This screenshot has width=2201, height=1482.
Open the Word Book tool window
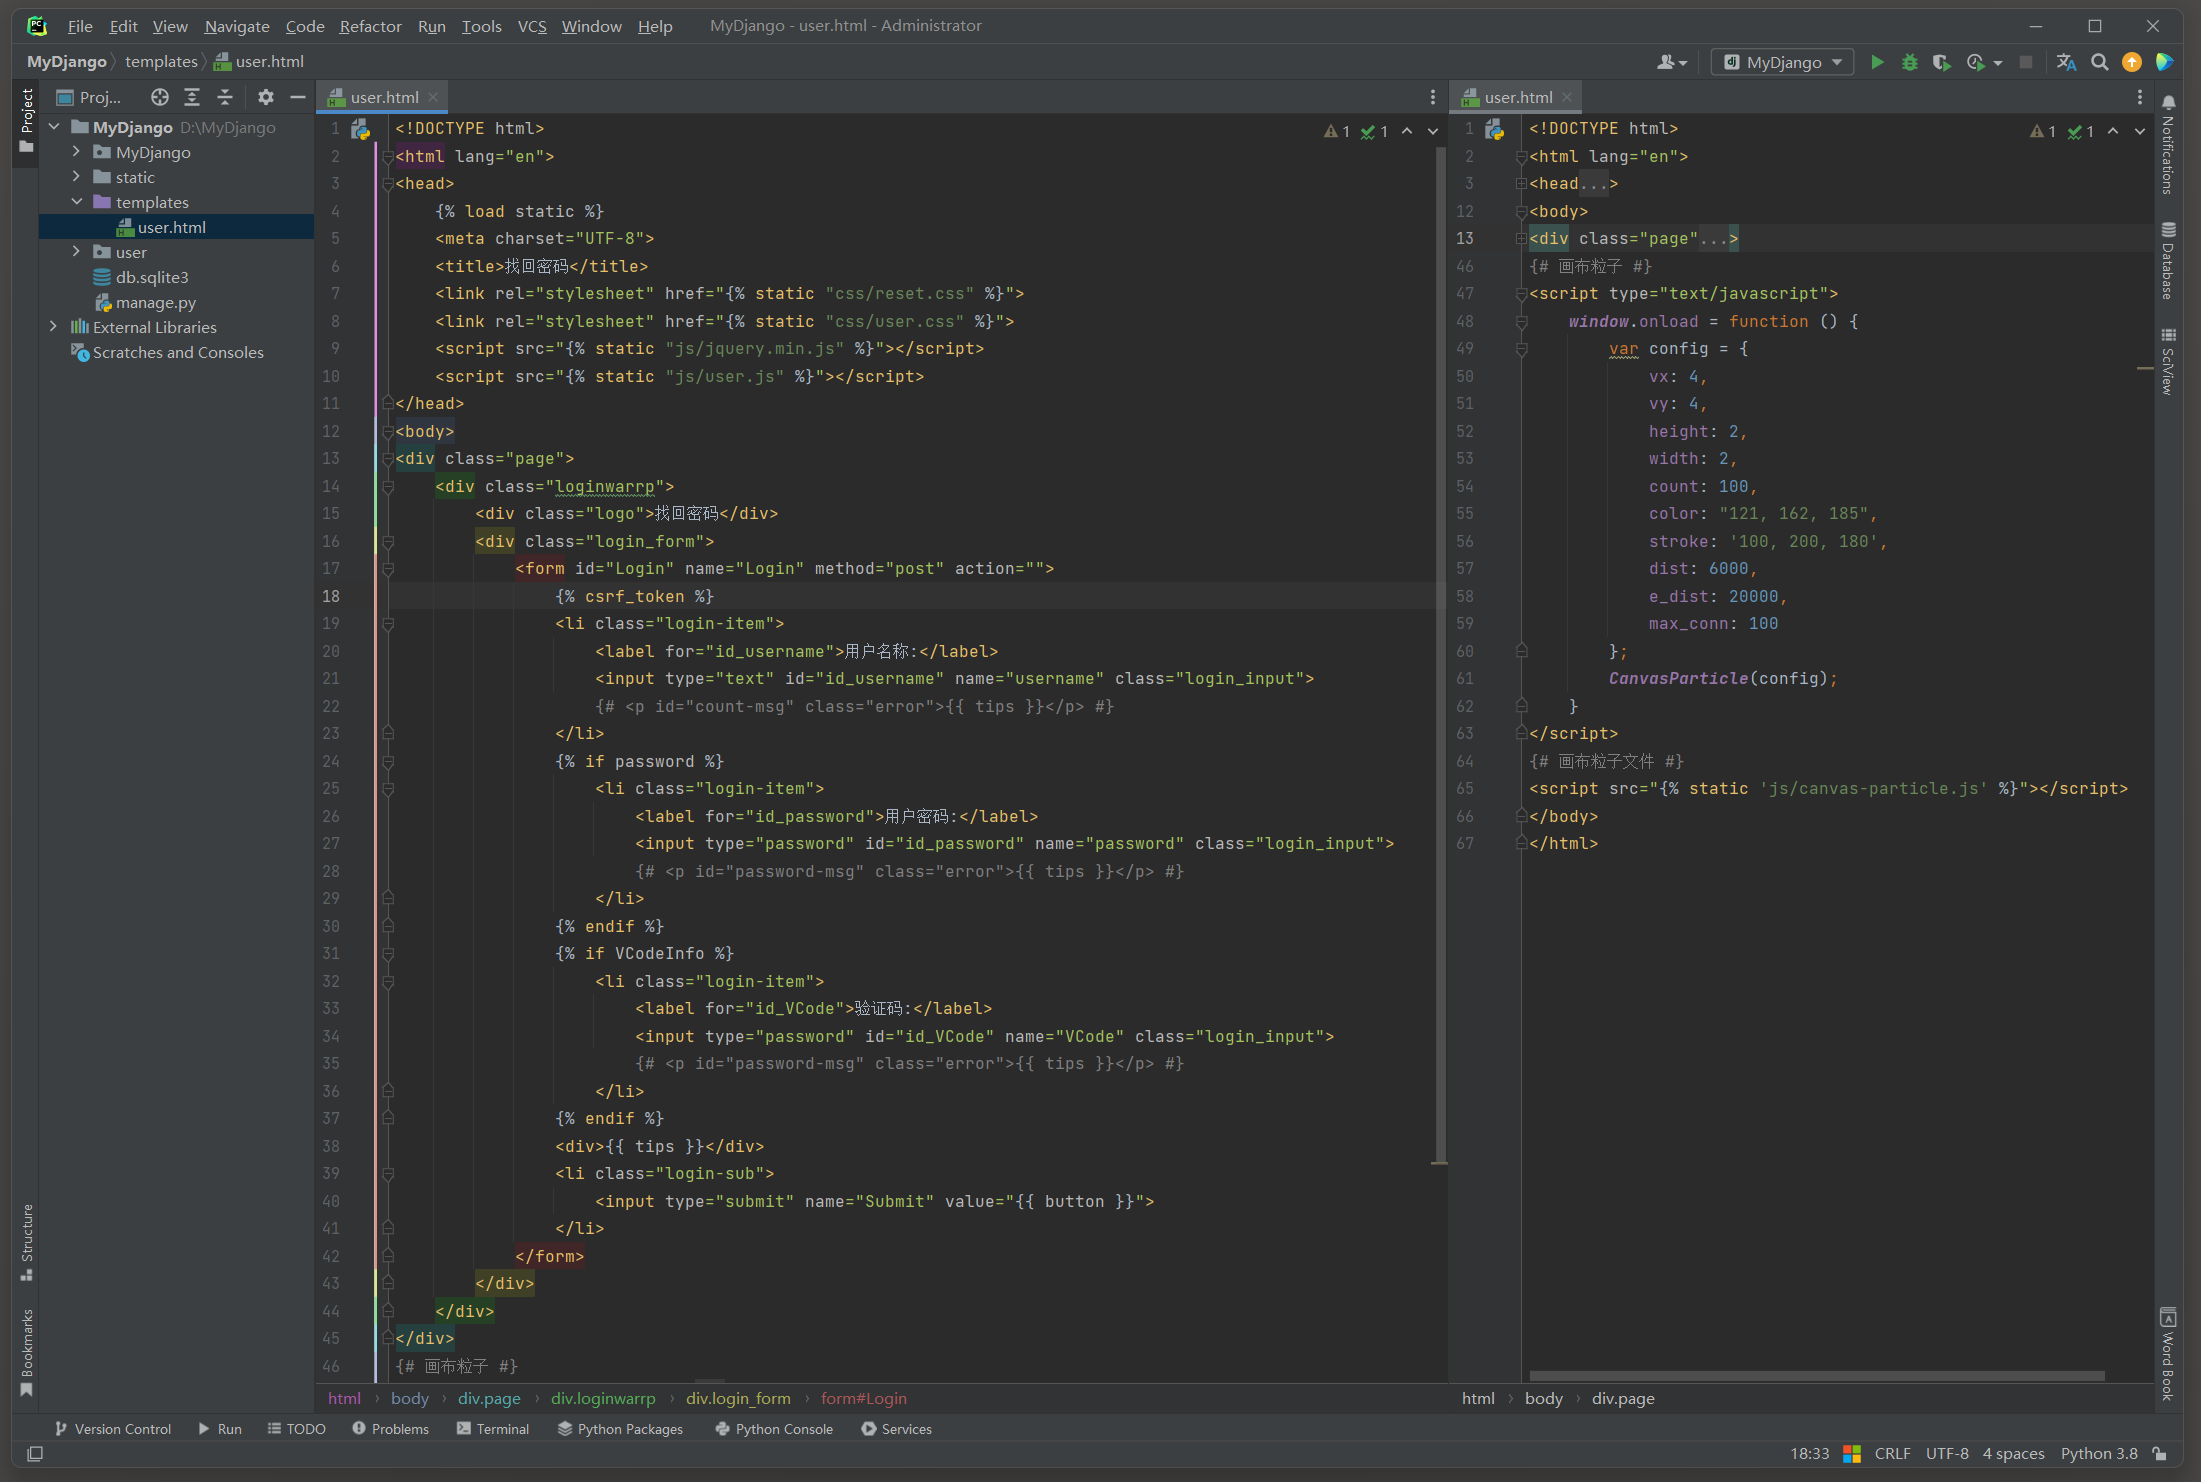2168,1353
